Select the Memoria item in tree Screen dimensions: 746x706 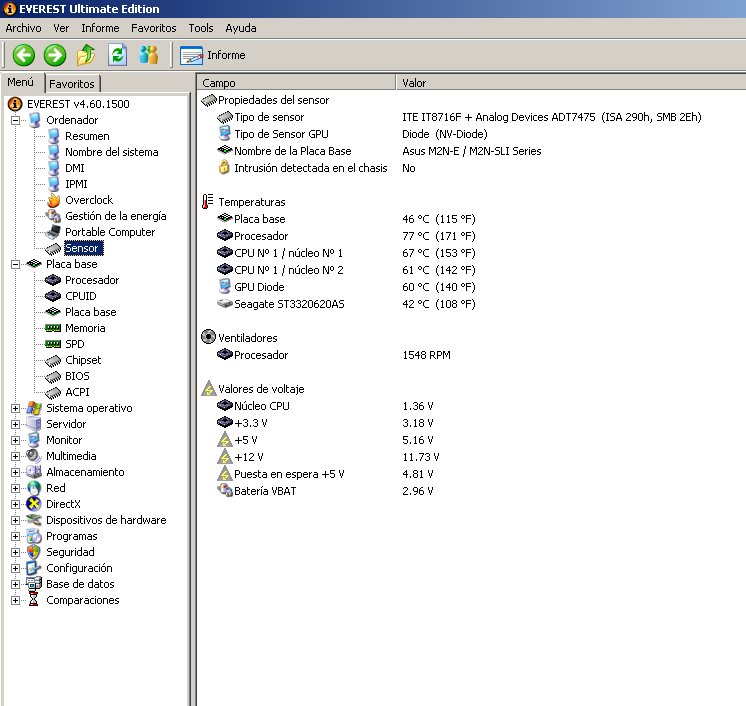tap(84, 328)
